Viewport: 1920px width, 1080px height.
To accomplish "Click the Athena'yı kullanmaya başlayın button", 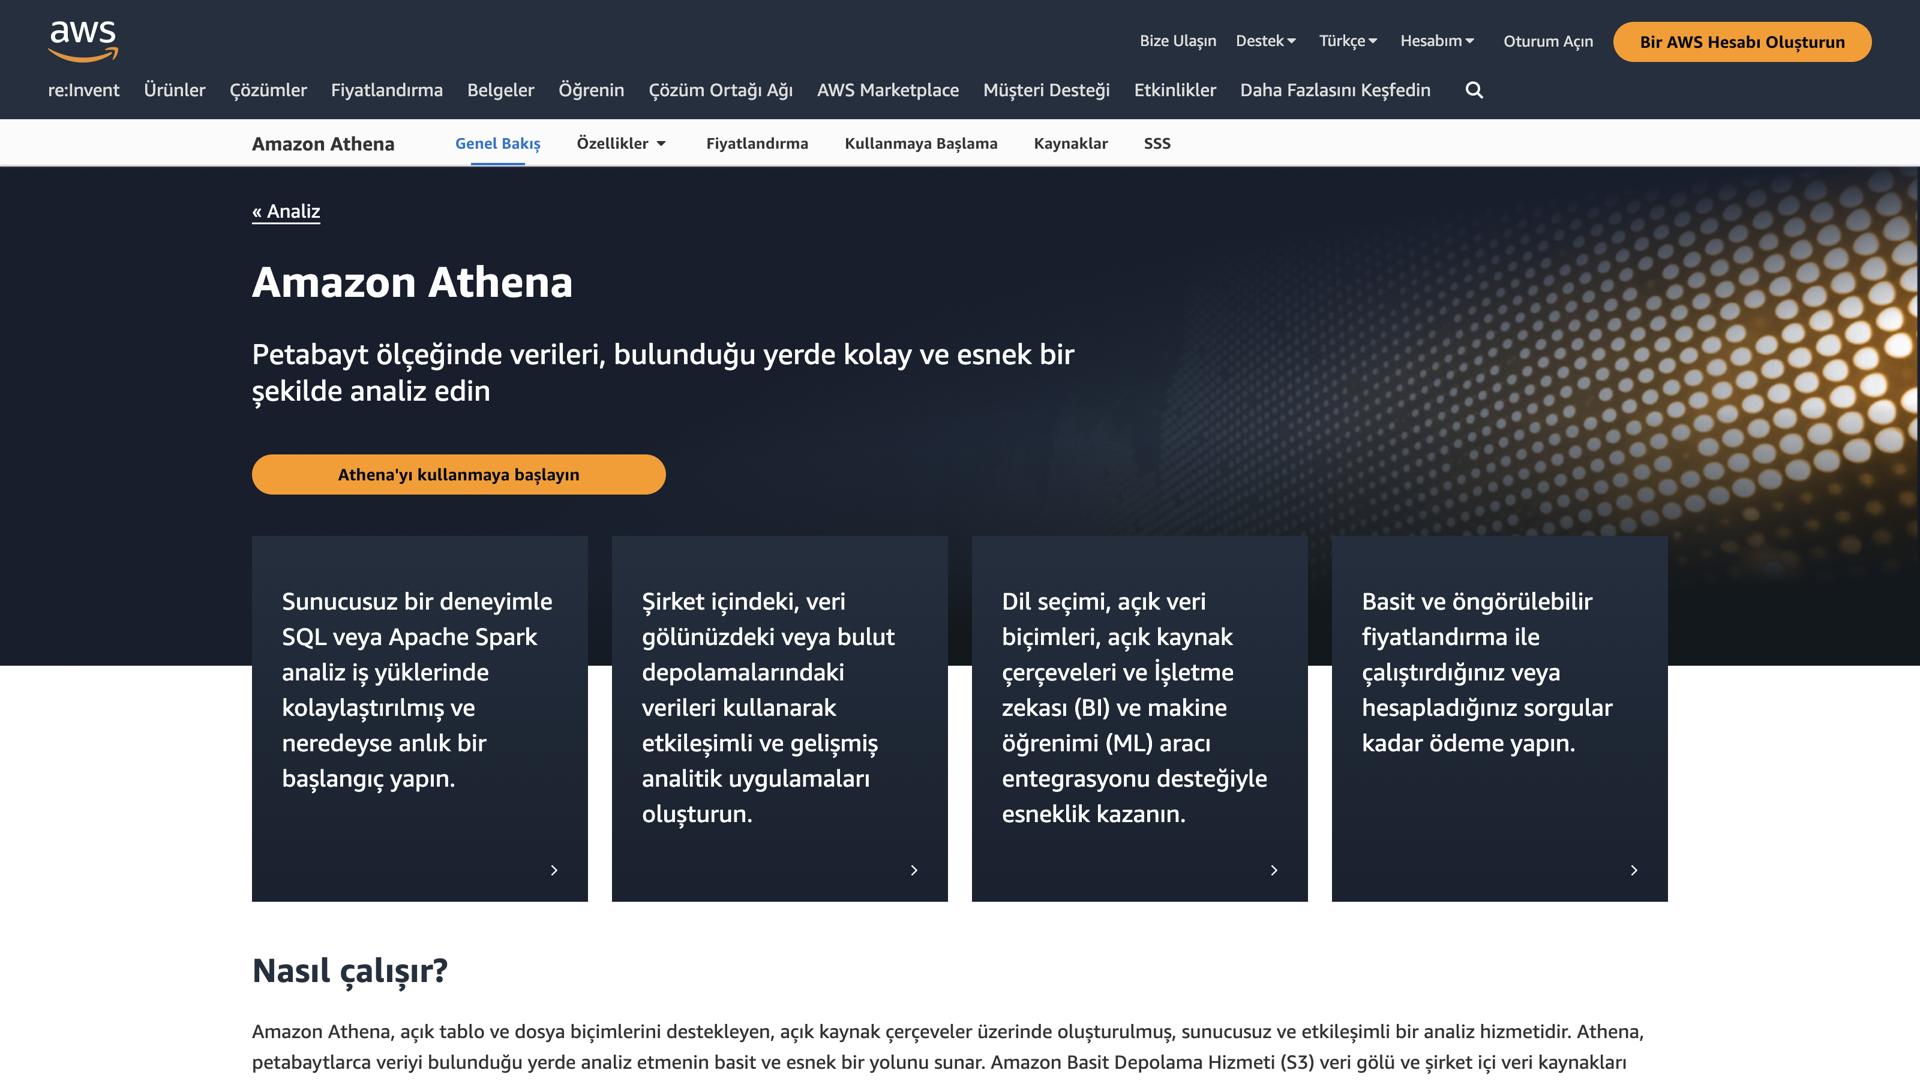I will coord(458,474).
